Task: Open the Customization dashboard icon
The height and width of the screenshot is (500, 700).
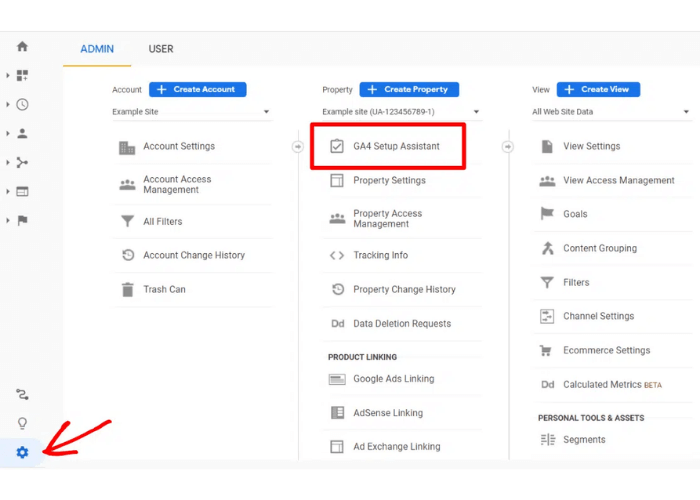Action: (x=22, y=75)
